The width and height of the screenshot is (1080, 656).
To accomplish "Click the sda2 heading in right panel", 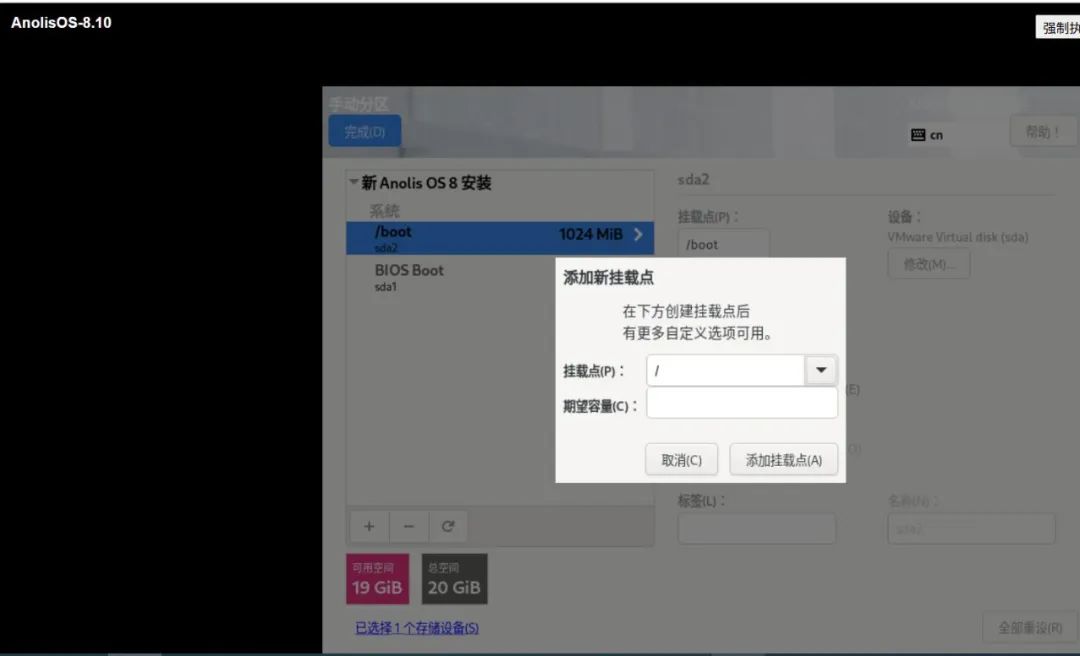I will [x=694, y=180].
